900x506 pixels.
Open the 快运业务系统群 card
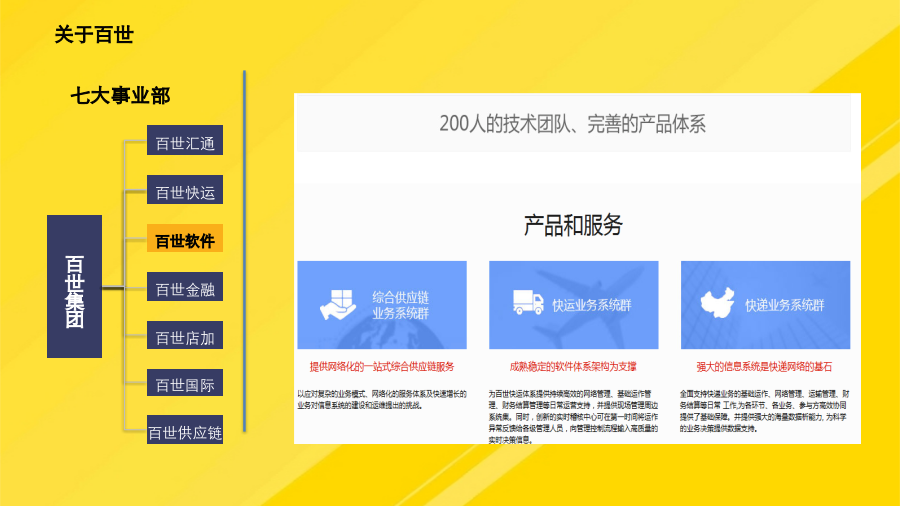pos(574,305)
